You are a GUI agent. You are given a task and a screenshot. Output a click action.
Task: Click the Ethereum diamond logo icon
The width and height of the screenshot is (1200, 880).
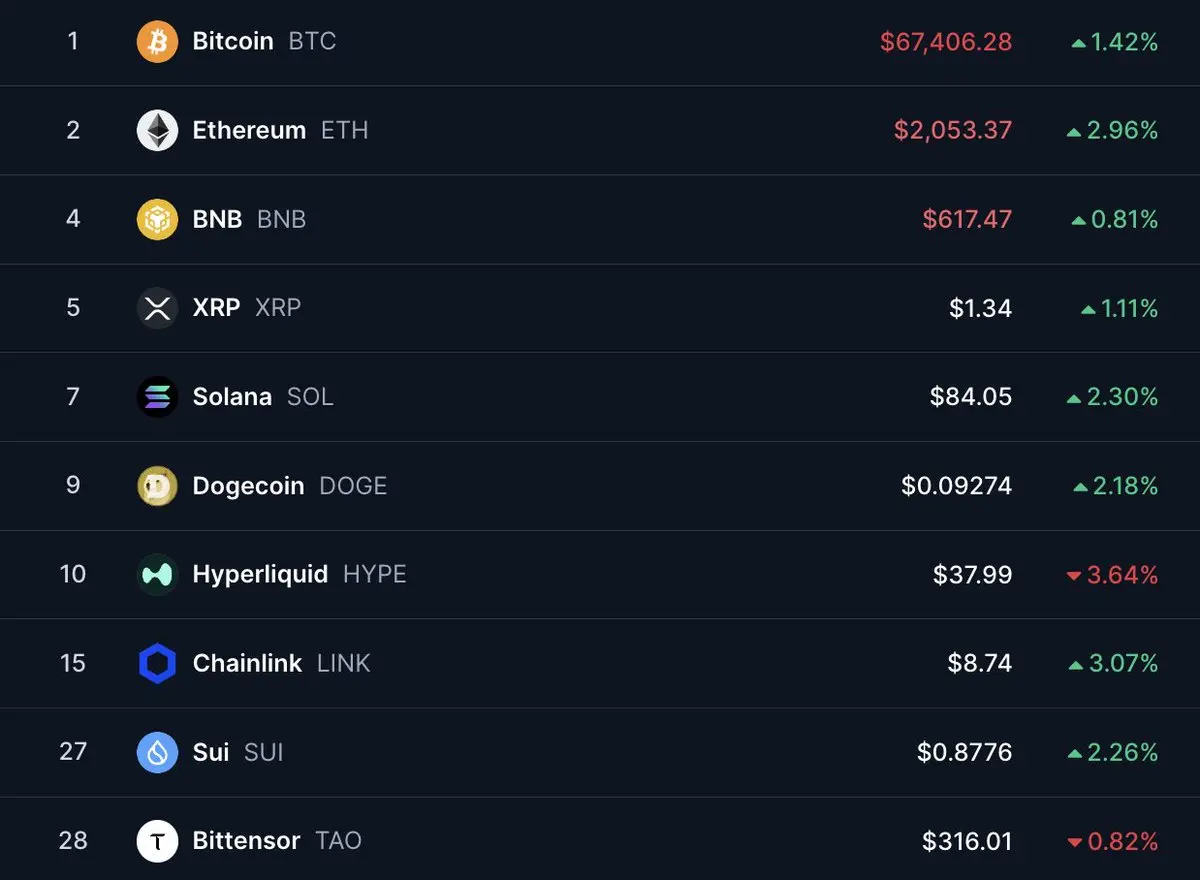click(x=157, y=131)
